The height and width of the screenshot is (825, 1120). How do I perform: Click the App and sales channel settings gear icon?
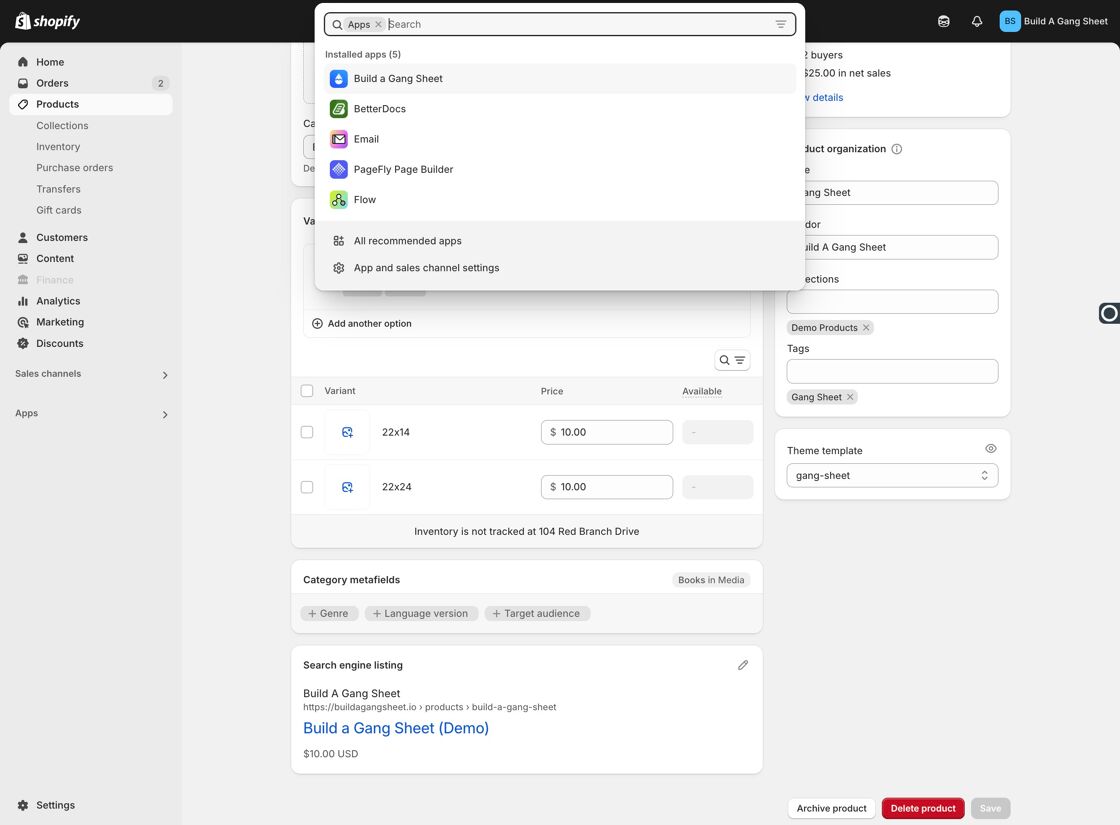pyautogui.click(x=339, y=268)
